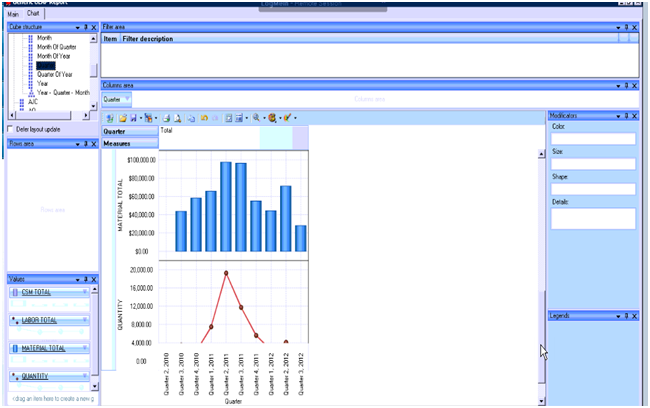
Task: Click the Color modificator field
Action: pyautogui.click(x=593, y=139)
